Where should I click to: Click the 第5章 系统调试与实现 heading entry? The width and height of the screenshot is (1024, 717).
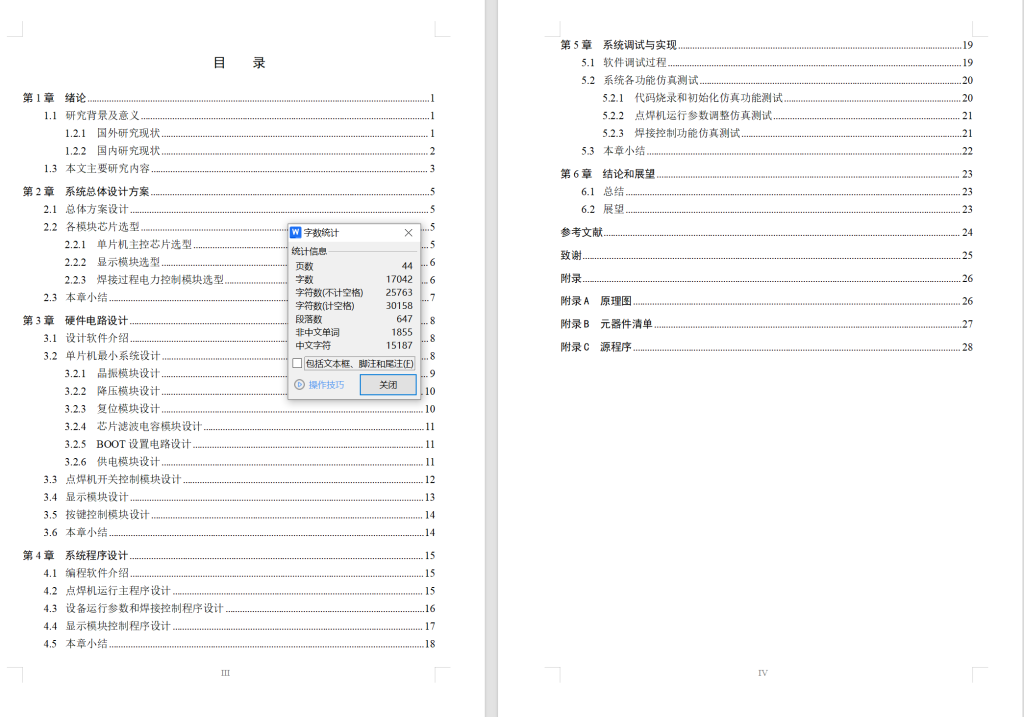pos(616,44)
